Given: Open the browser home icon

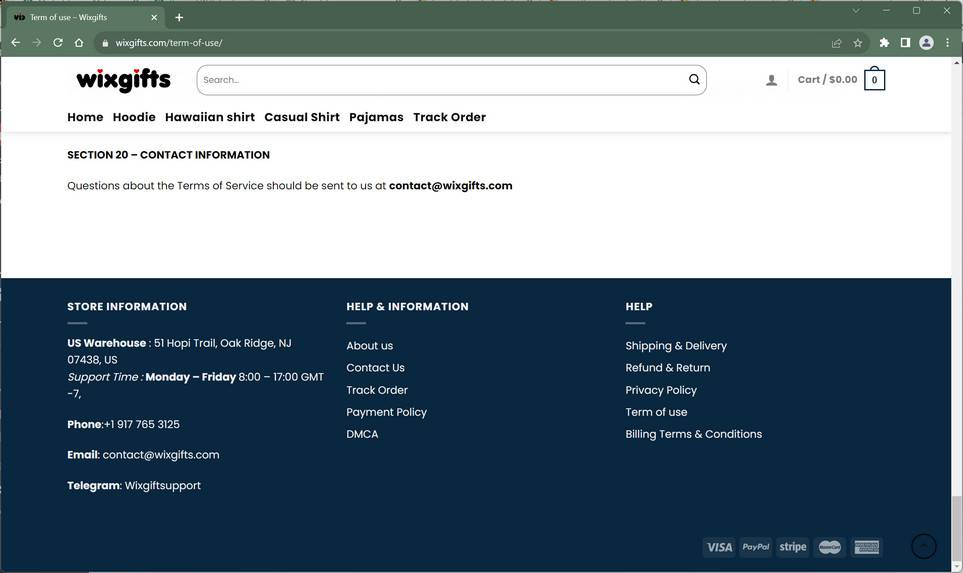Looking at the screenshot, I should pyautogui.click(x=79, y=42).
